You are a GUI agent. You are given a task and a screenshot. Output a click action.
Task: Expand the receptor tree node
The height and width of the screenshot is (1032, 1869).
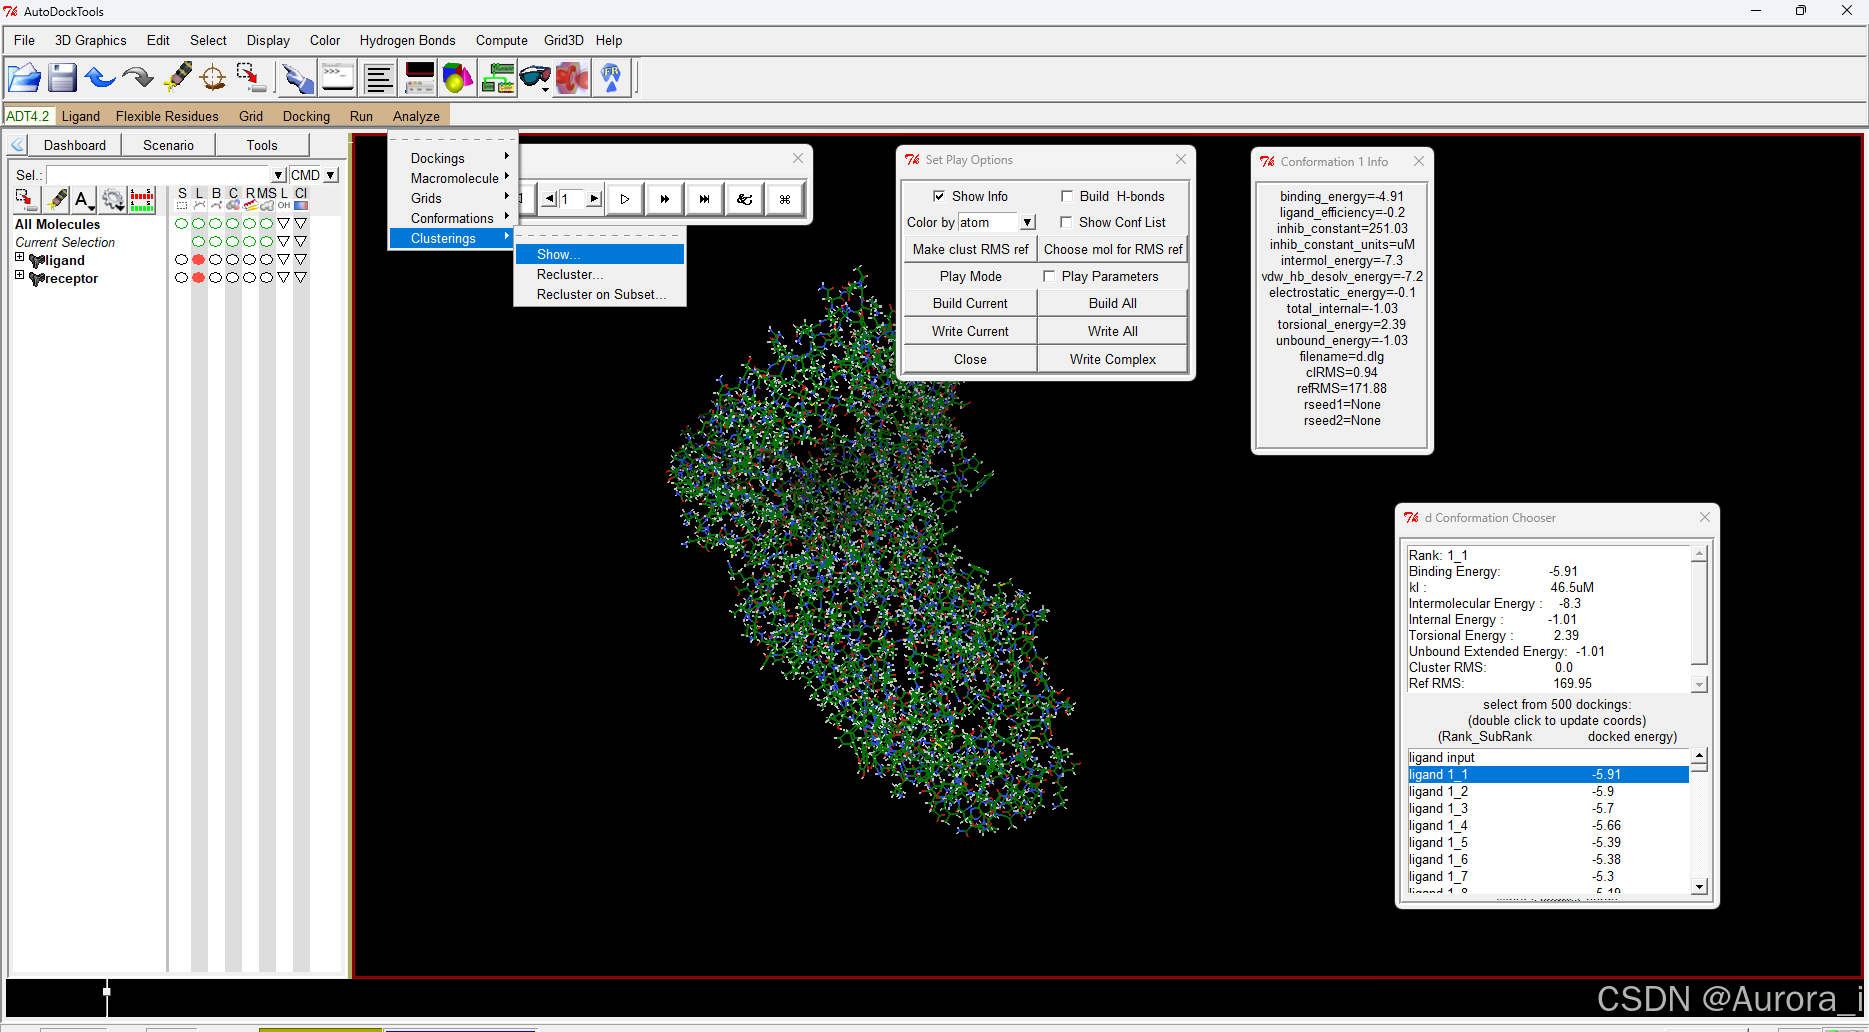point(19,275)
